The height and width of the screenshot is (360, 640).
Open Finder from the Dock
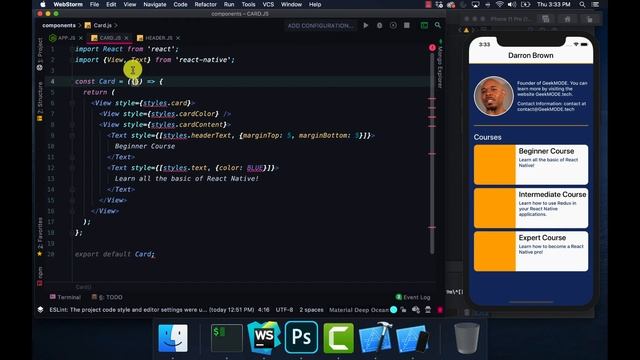pyautogui.click(x=173, y=338)
